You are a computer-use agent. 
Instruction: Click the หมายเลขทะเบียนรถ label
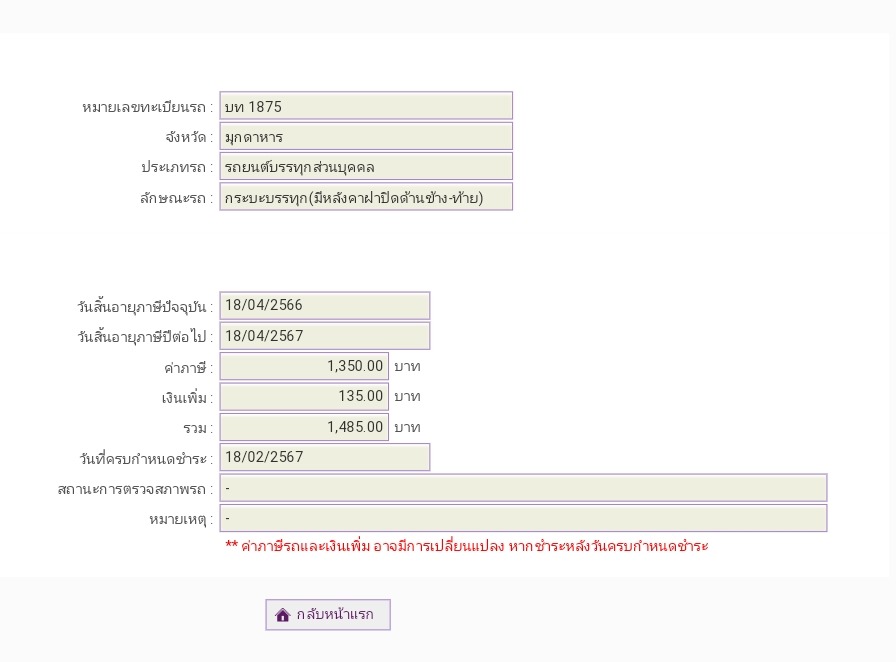click(x=147, y=107)
